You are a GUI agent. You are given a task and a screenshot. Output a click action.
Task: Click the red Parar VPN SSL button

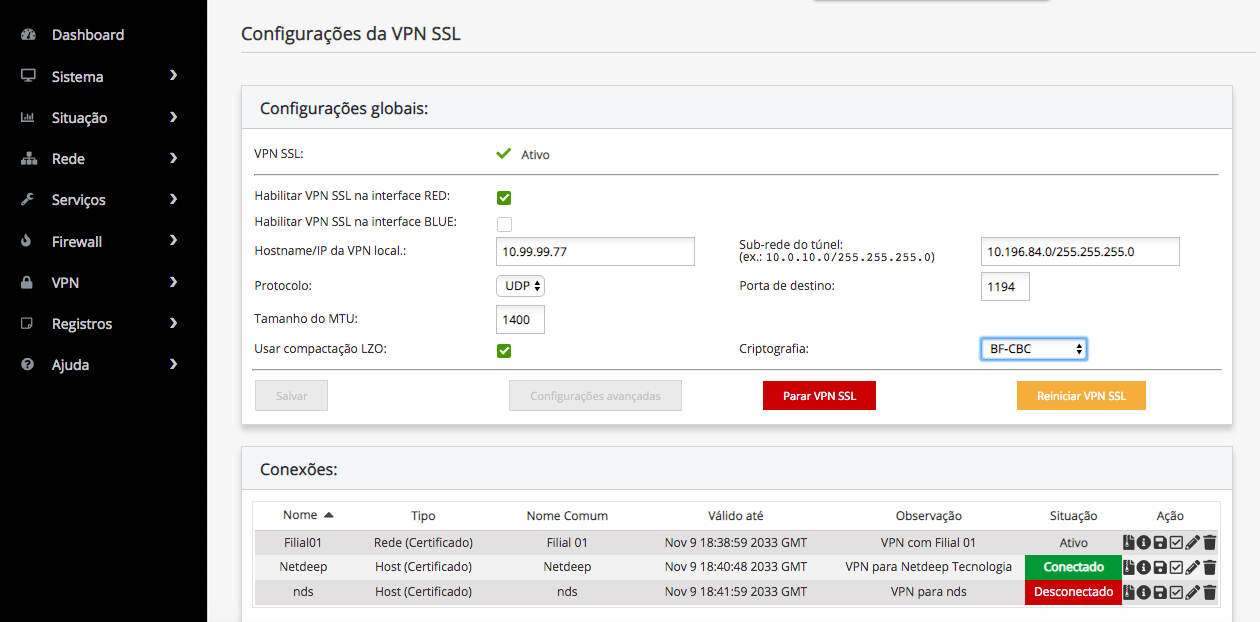819,396
